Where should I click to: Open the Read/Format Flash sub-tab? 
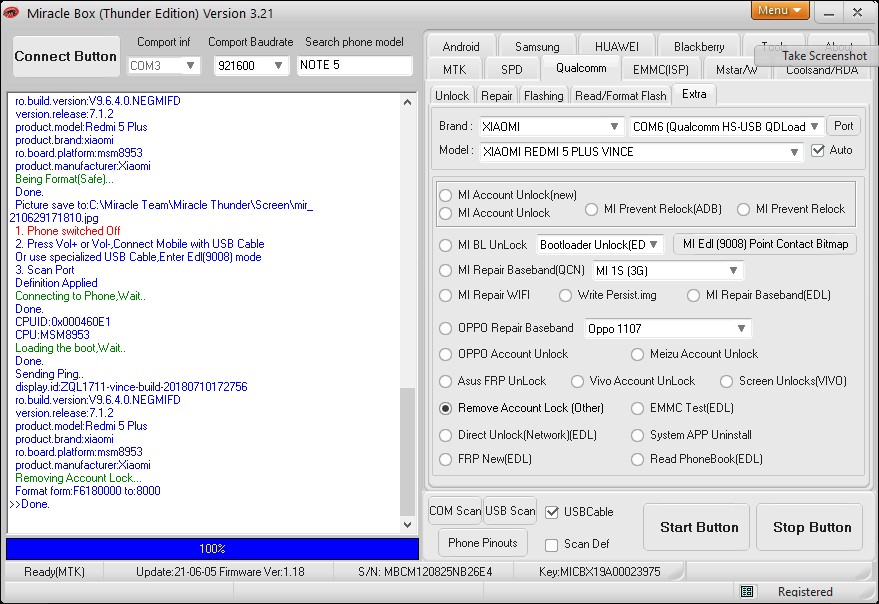click(x=621, y=96)
